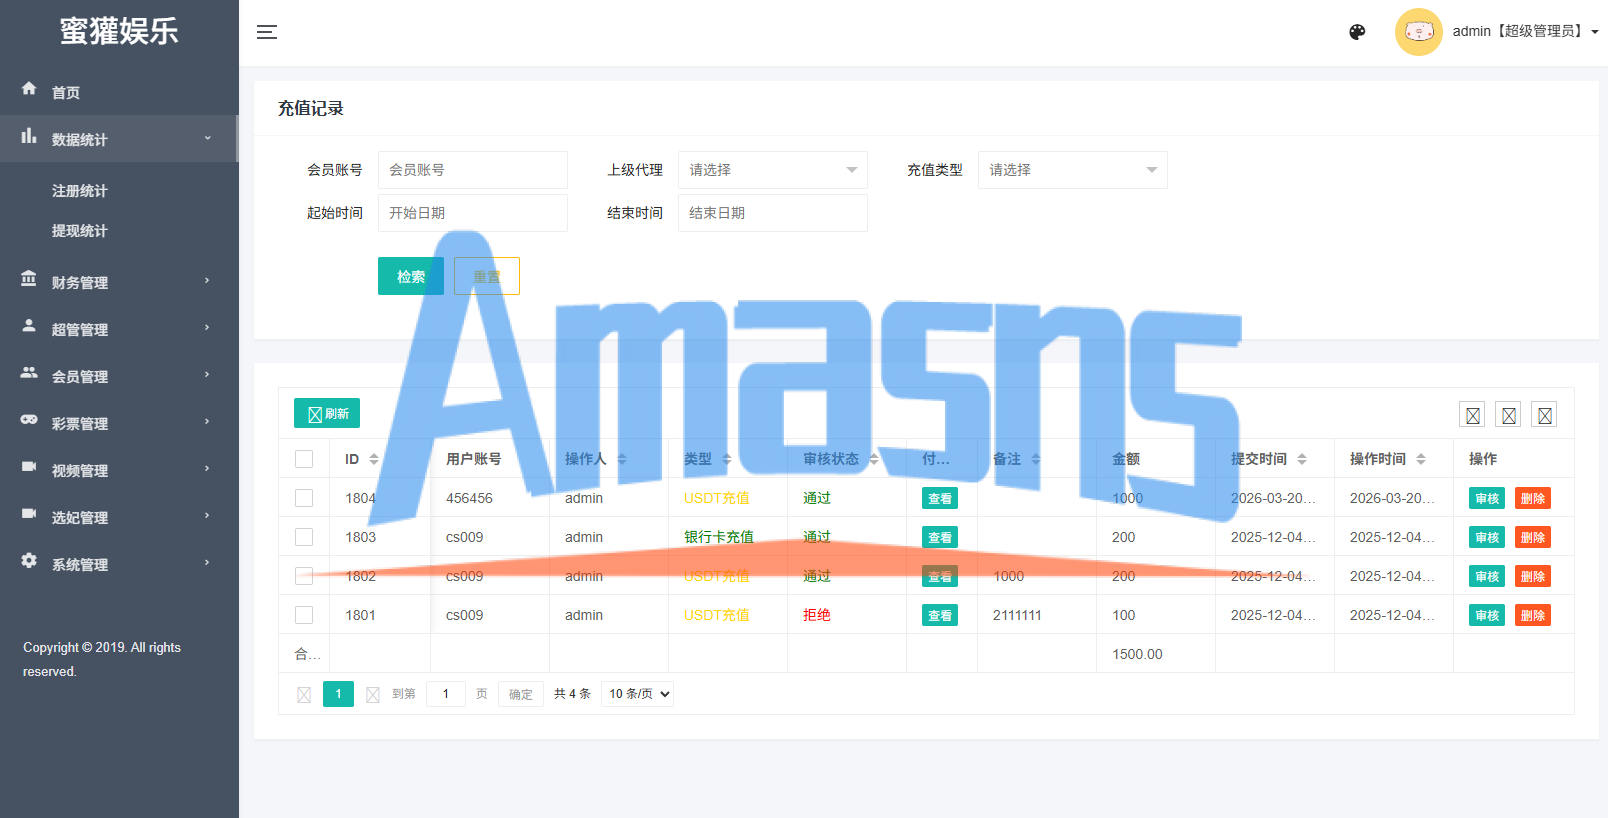This screenshot has height=818, width=1608.
Task: Open the theme color palette icon
Action: (1357, 32)
